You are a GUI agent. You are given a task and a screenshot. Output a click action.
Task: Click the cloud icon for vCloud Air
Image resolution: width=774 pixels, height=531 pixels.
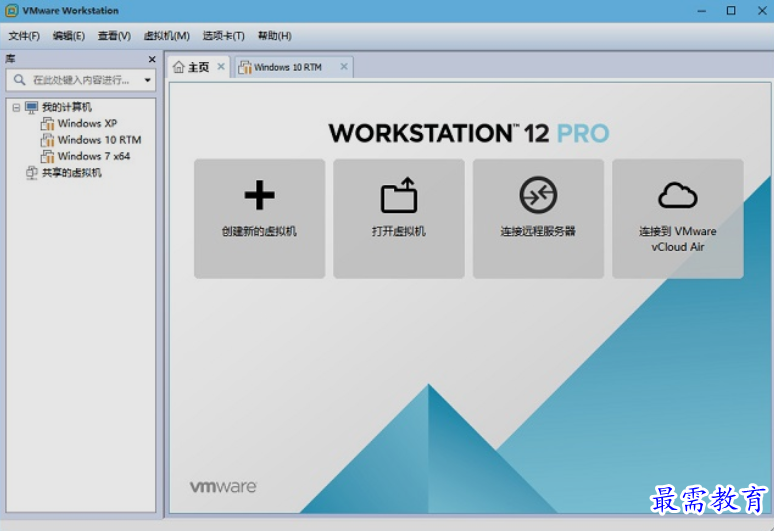678,195
